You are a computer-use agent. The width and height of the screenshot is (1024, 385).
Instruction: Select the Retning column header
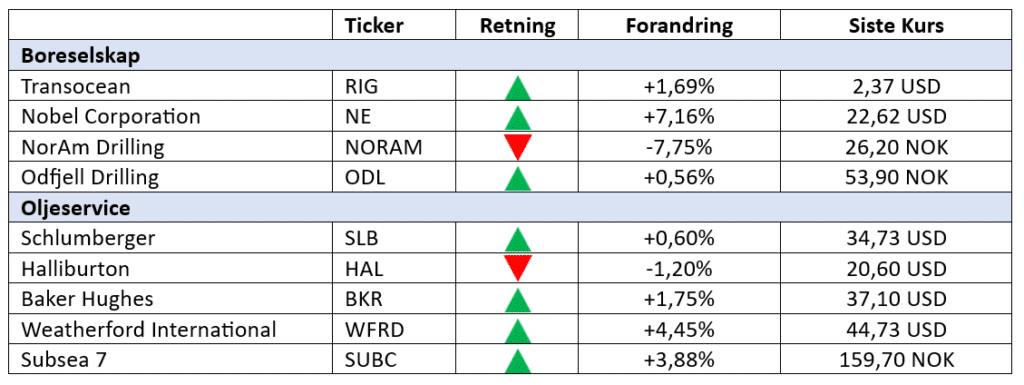[517, 25]
